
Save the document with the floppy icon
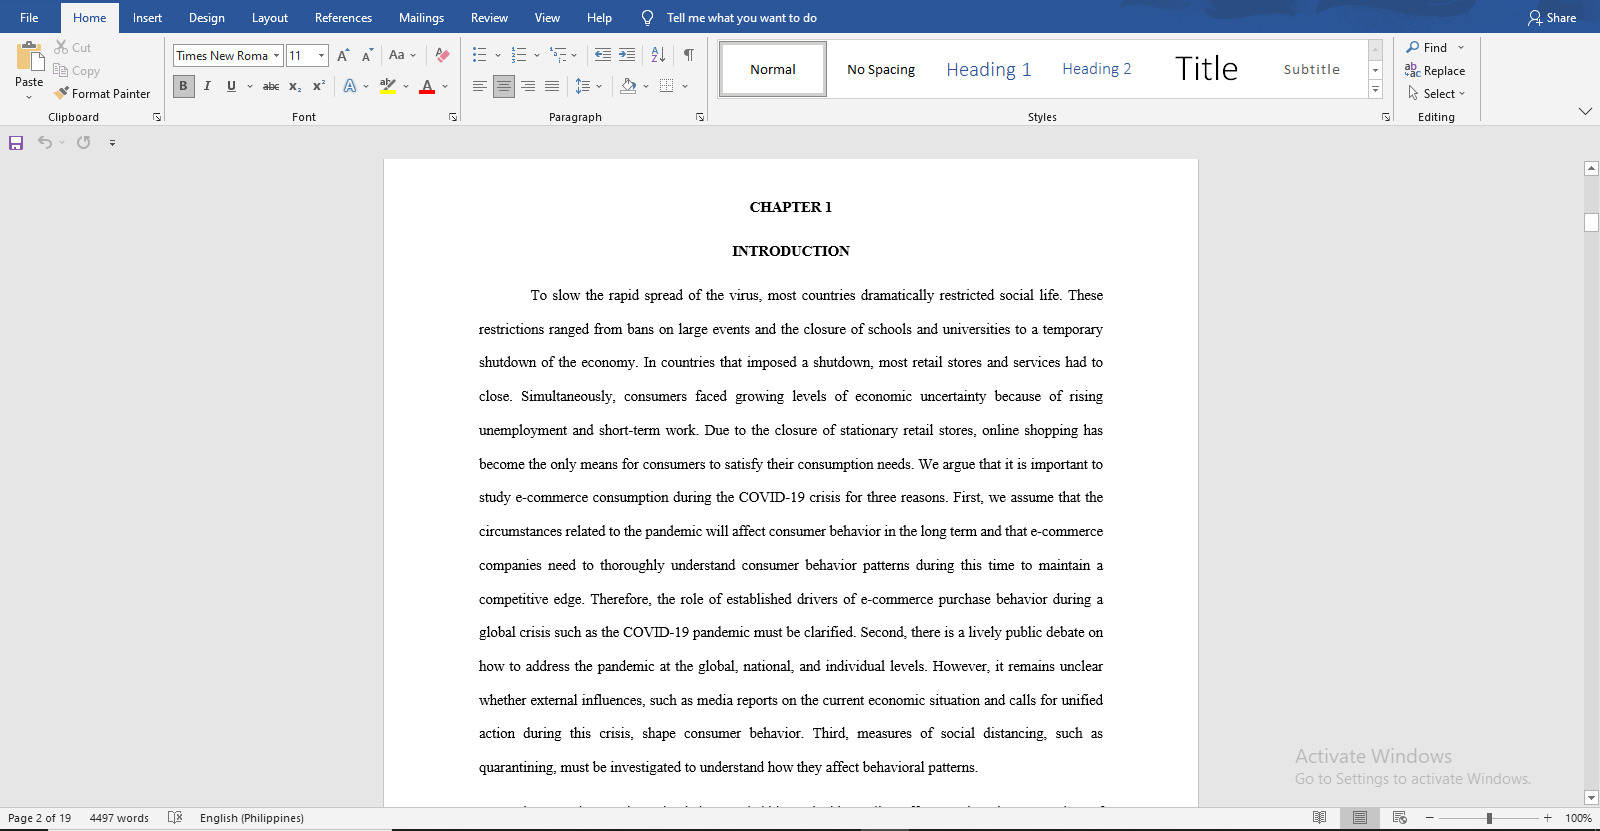tap(16, 143)
